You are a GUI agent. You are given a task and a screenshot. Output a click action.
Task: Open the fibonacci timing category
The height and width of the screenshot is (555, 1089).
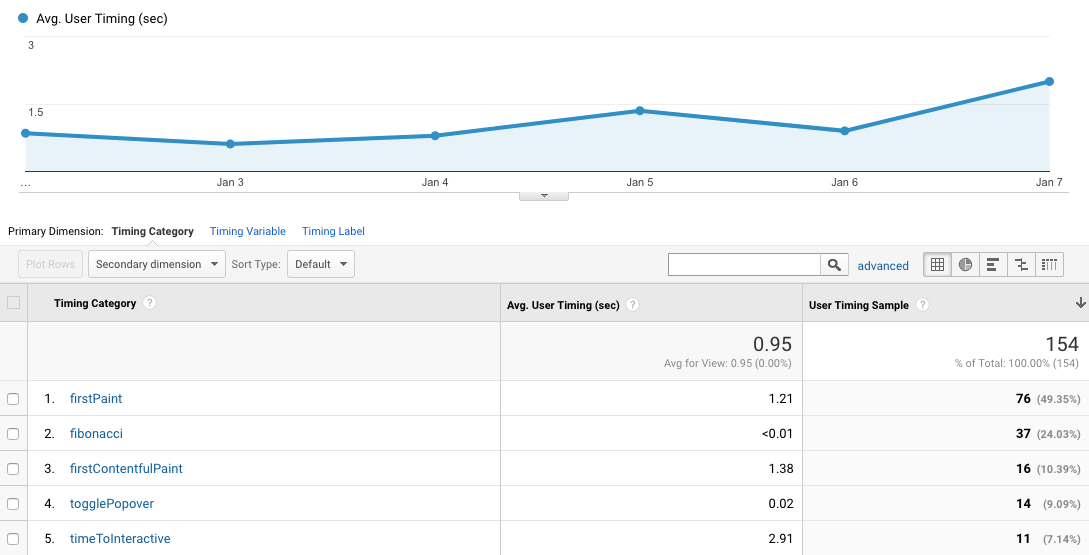(96, 433)
